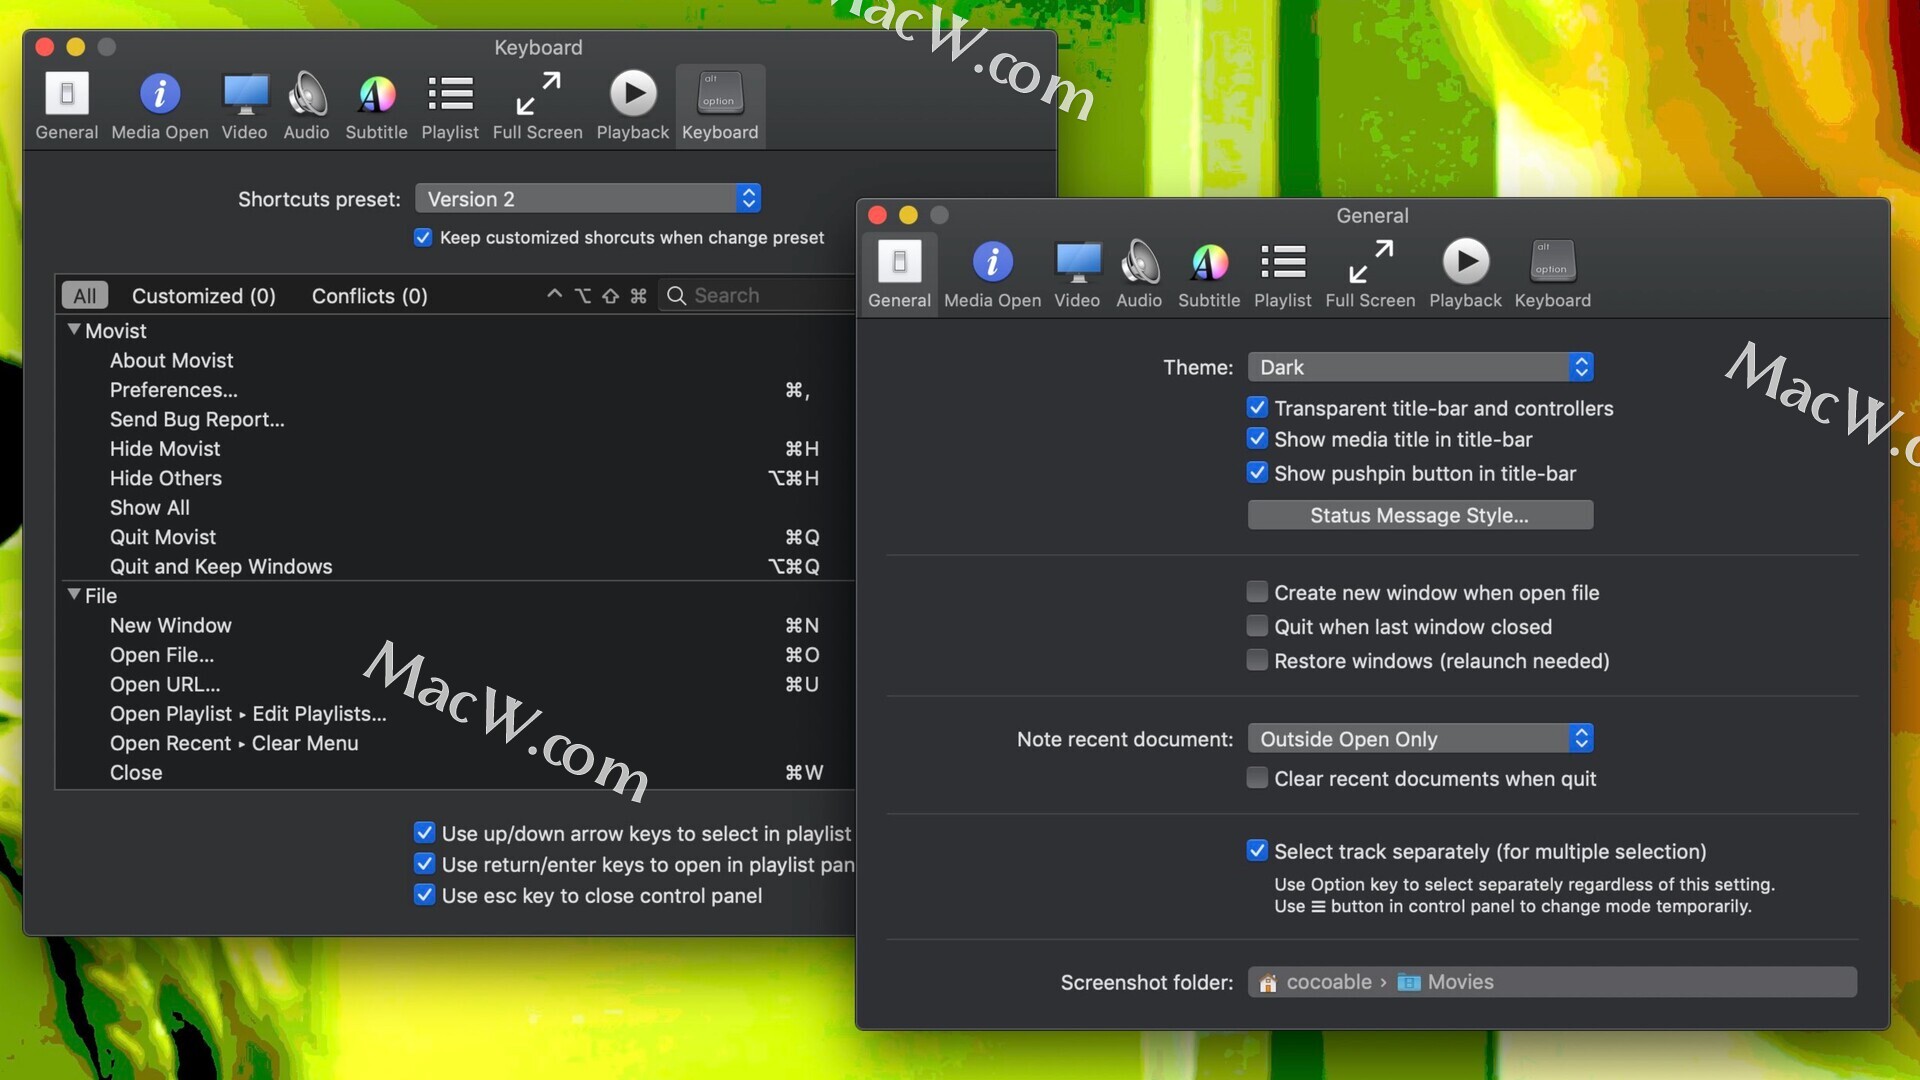Toggle Use up/down arrow keys in playlist
This screenshot has height=1080, width=1920.
(424, 833)
